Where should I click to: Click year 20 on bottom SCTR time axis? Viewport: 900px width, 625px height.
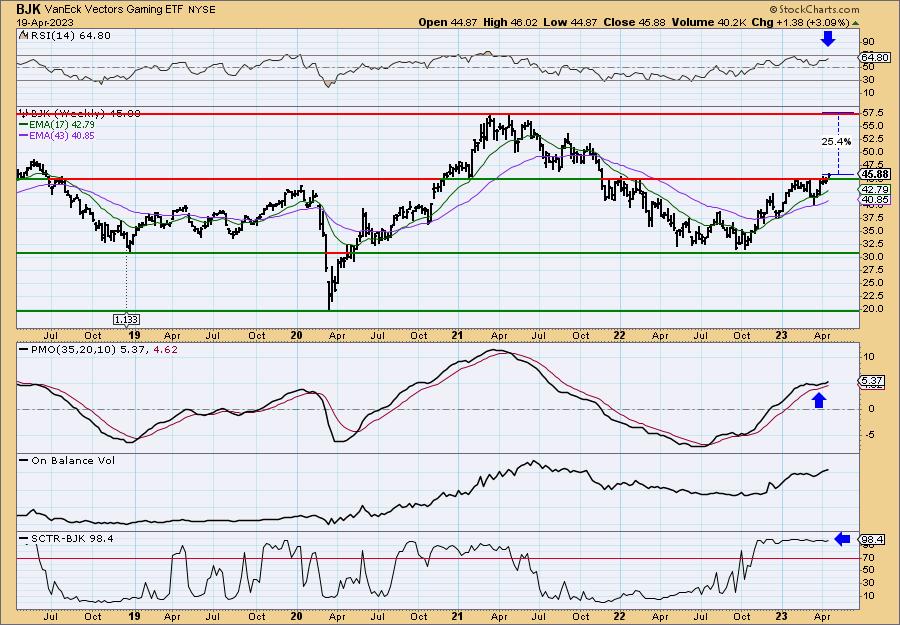click(x=296, y=617)
